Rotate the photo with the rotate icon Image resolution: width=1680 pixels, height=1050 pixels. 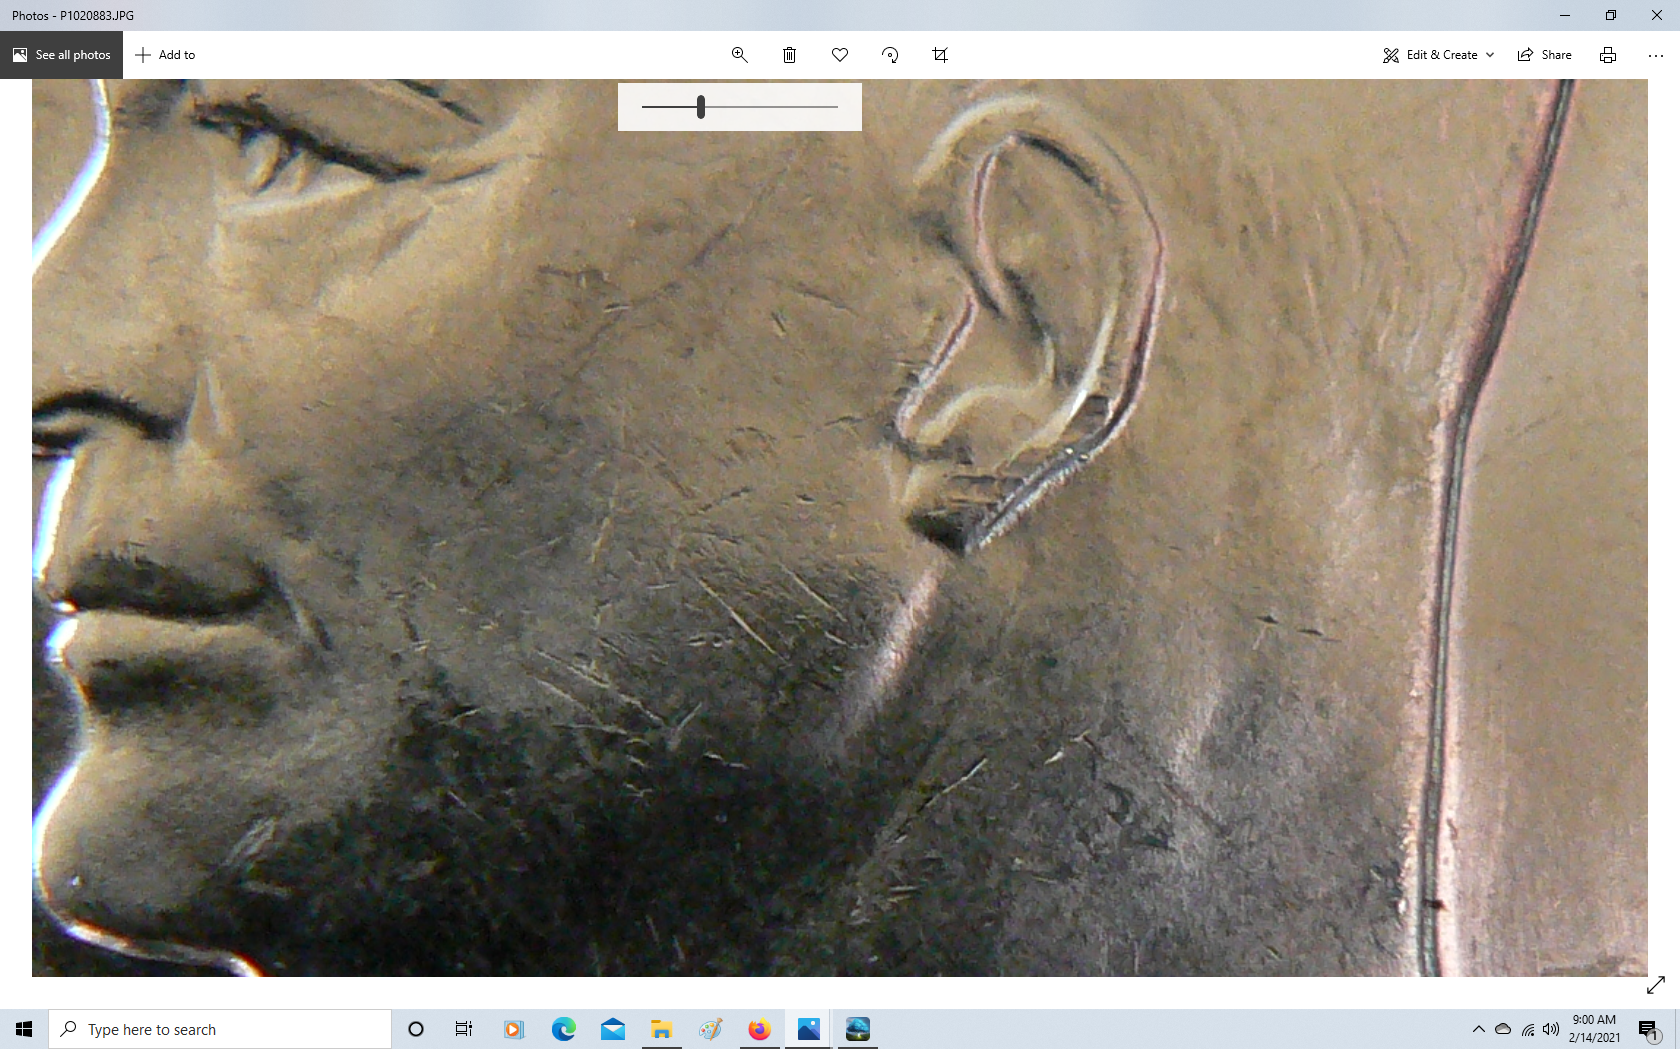click(x=890, y=55)
